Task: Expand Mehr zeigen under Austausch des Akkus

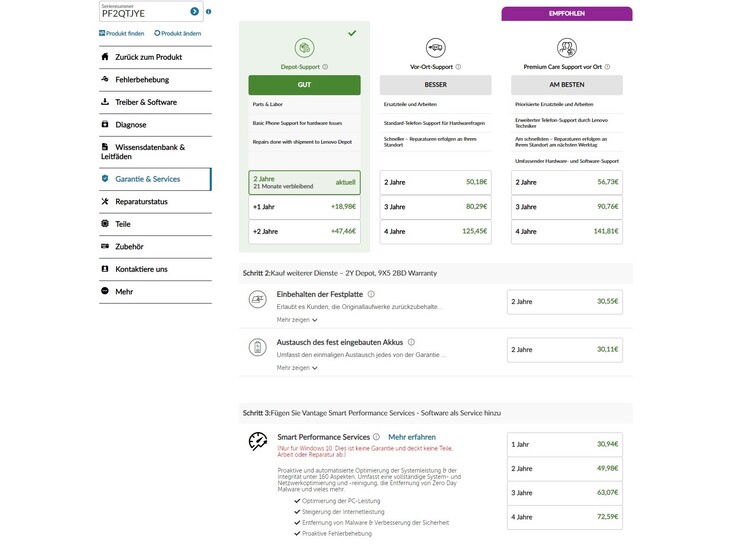Action: (x=297, y=367)
